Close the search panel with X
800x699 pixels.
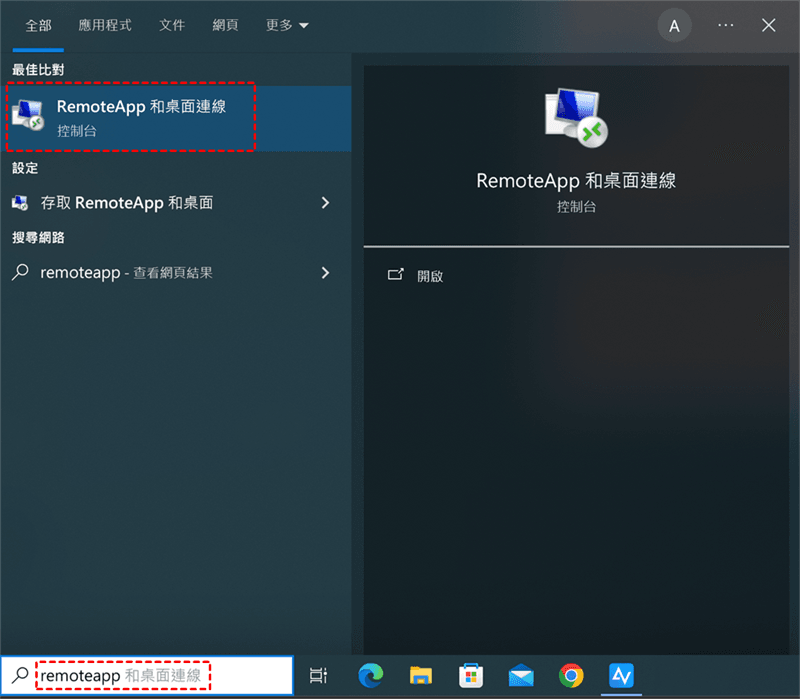[768, 26]
